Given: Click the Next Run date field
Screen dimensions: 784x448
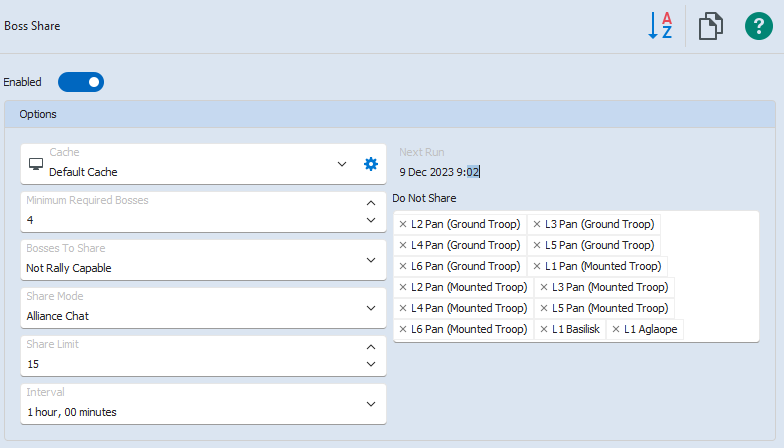Looking at the screenshot, I should (x=440, y=172).
